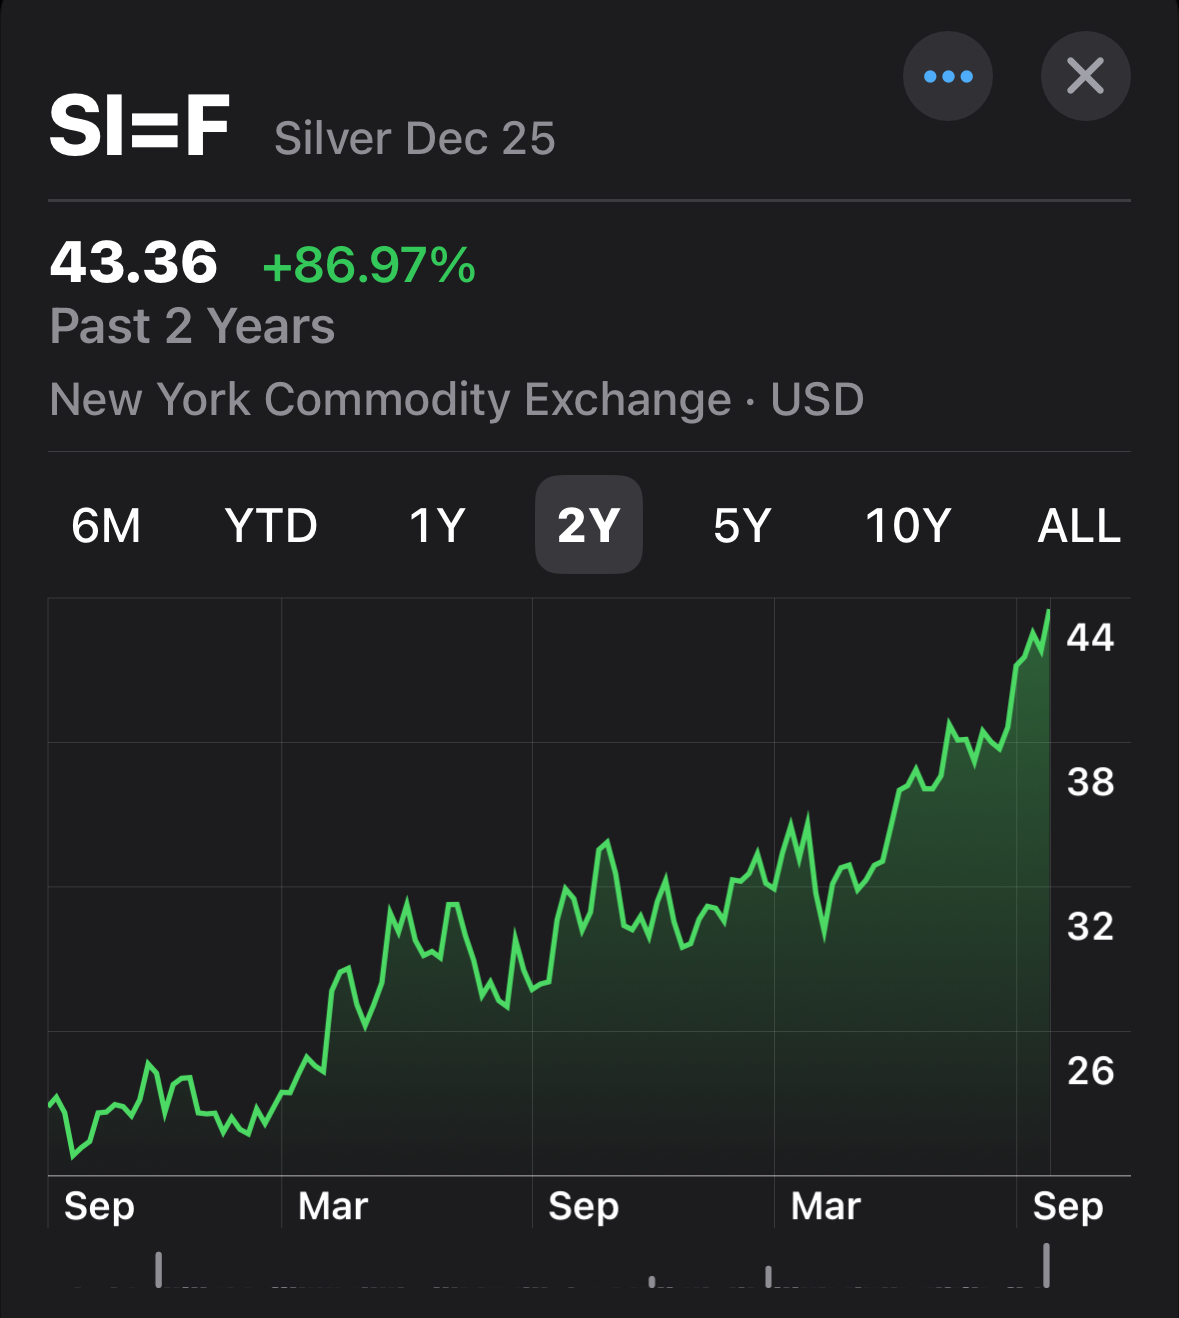Screen dimensions: 1179x1318
Task: Select the 6M time range
Action: (x=106, y=526)
